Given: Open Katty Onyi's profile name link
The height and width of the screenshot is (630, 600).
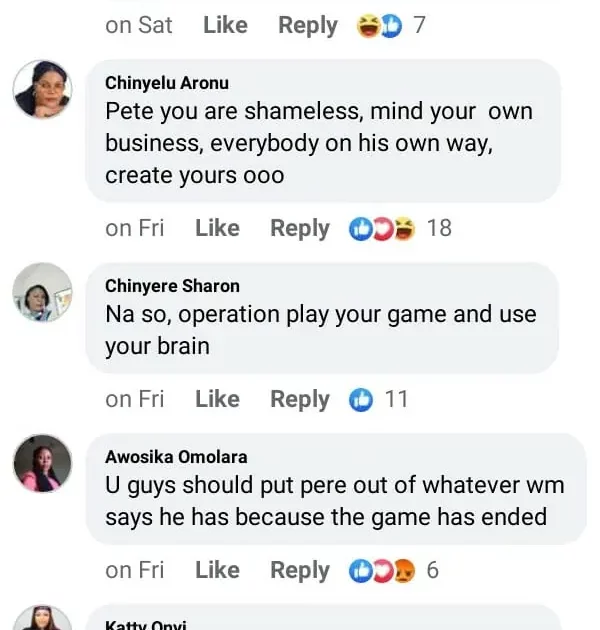Looking at the screenshot, I should click(146, 625).
